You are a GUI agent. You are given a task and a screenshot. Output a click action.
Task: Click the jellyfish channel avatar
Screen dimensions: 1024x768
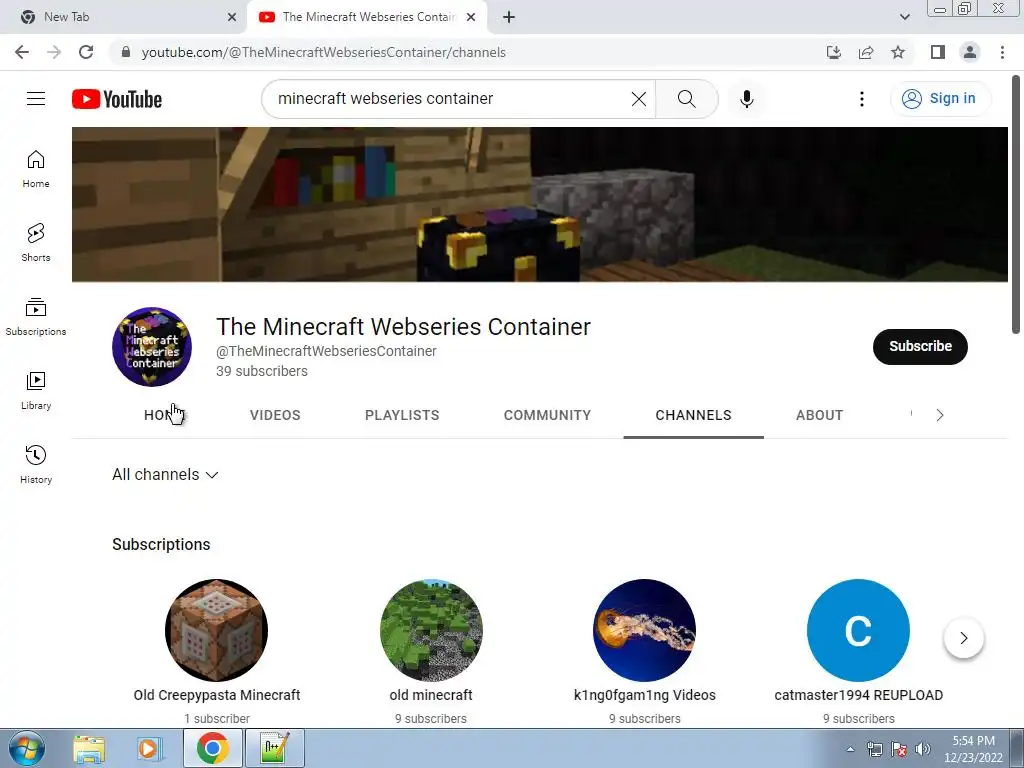645,630
